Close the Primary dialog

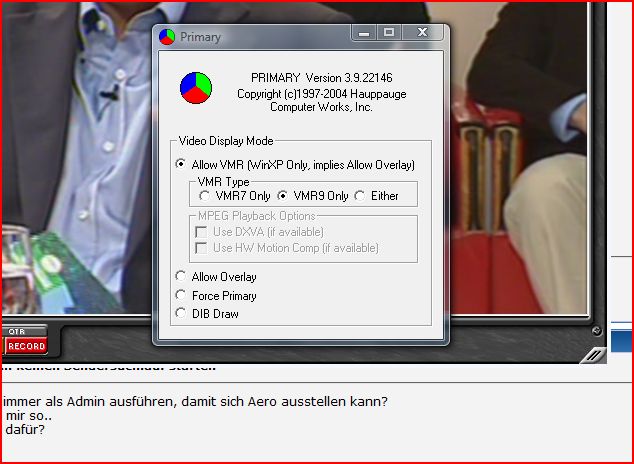point(423,32)
